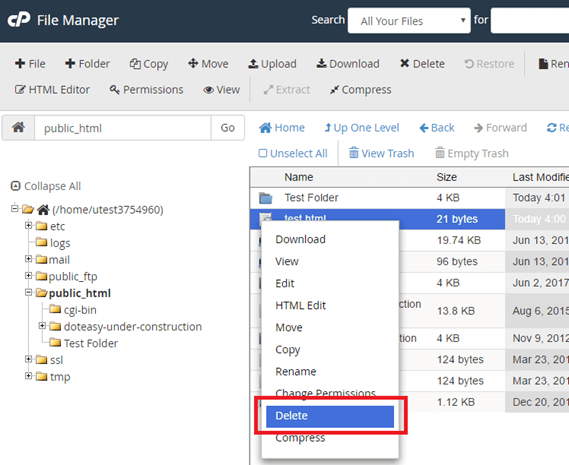Open the All Your Files search dropdown
The width and height of the screenshot is (569, 465).
coord(409,21)
